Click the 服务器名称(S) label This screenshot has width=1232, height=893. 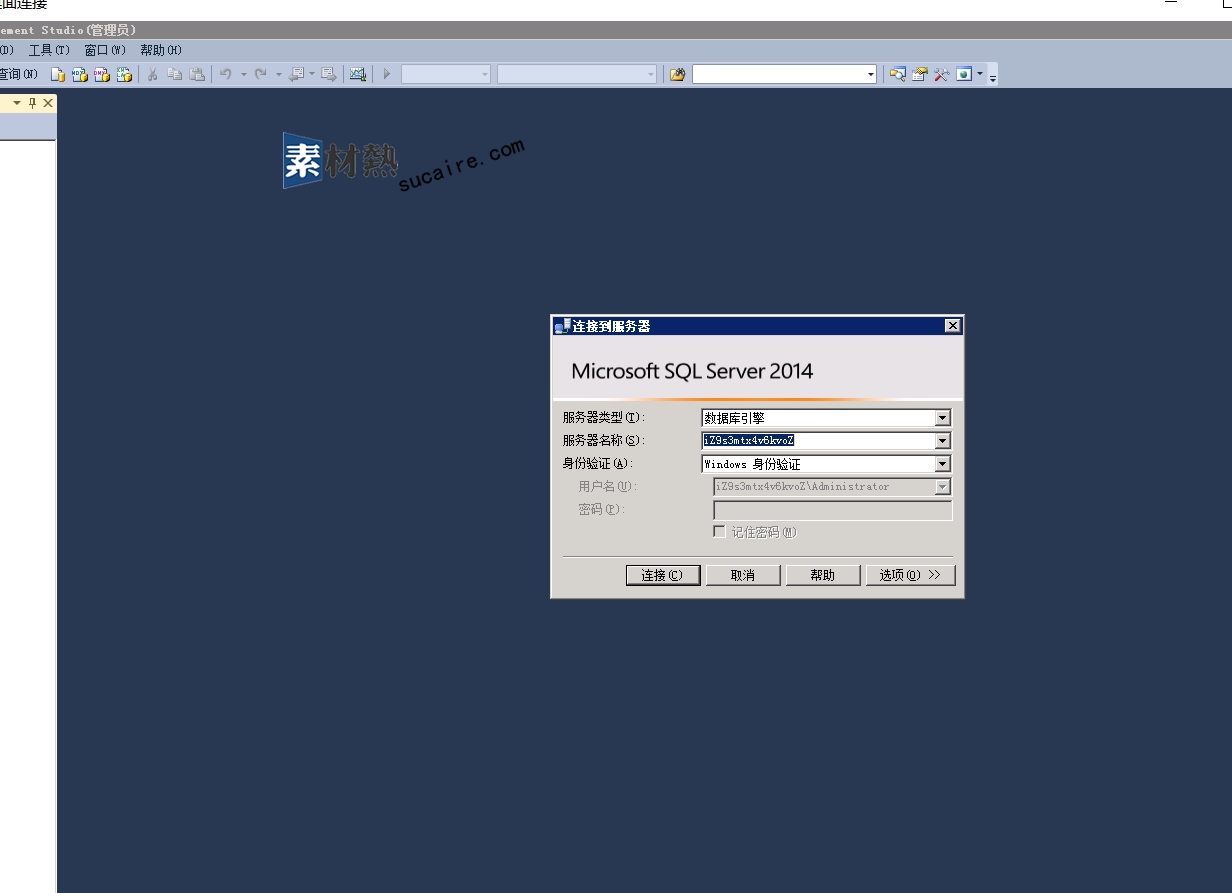(604, 441)
